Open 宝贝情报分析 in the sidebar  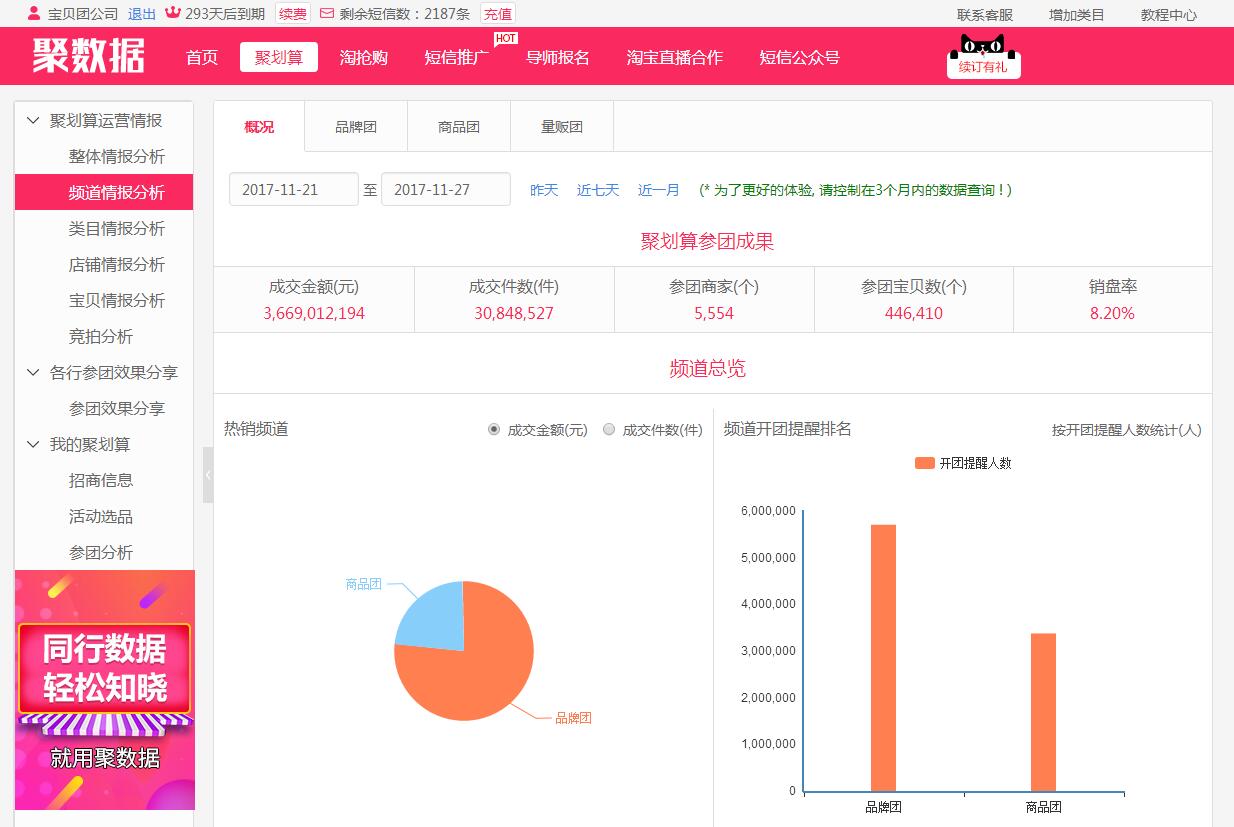(117, 300)
